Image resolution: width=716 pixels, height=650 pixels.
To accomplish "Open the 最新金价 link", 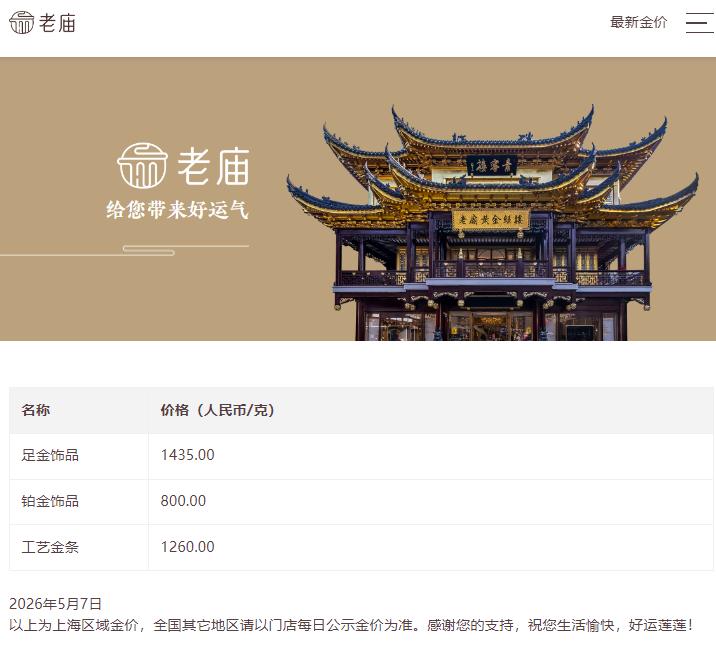I will click(x=638, y=22).
